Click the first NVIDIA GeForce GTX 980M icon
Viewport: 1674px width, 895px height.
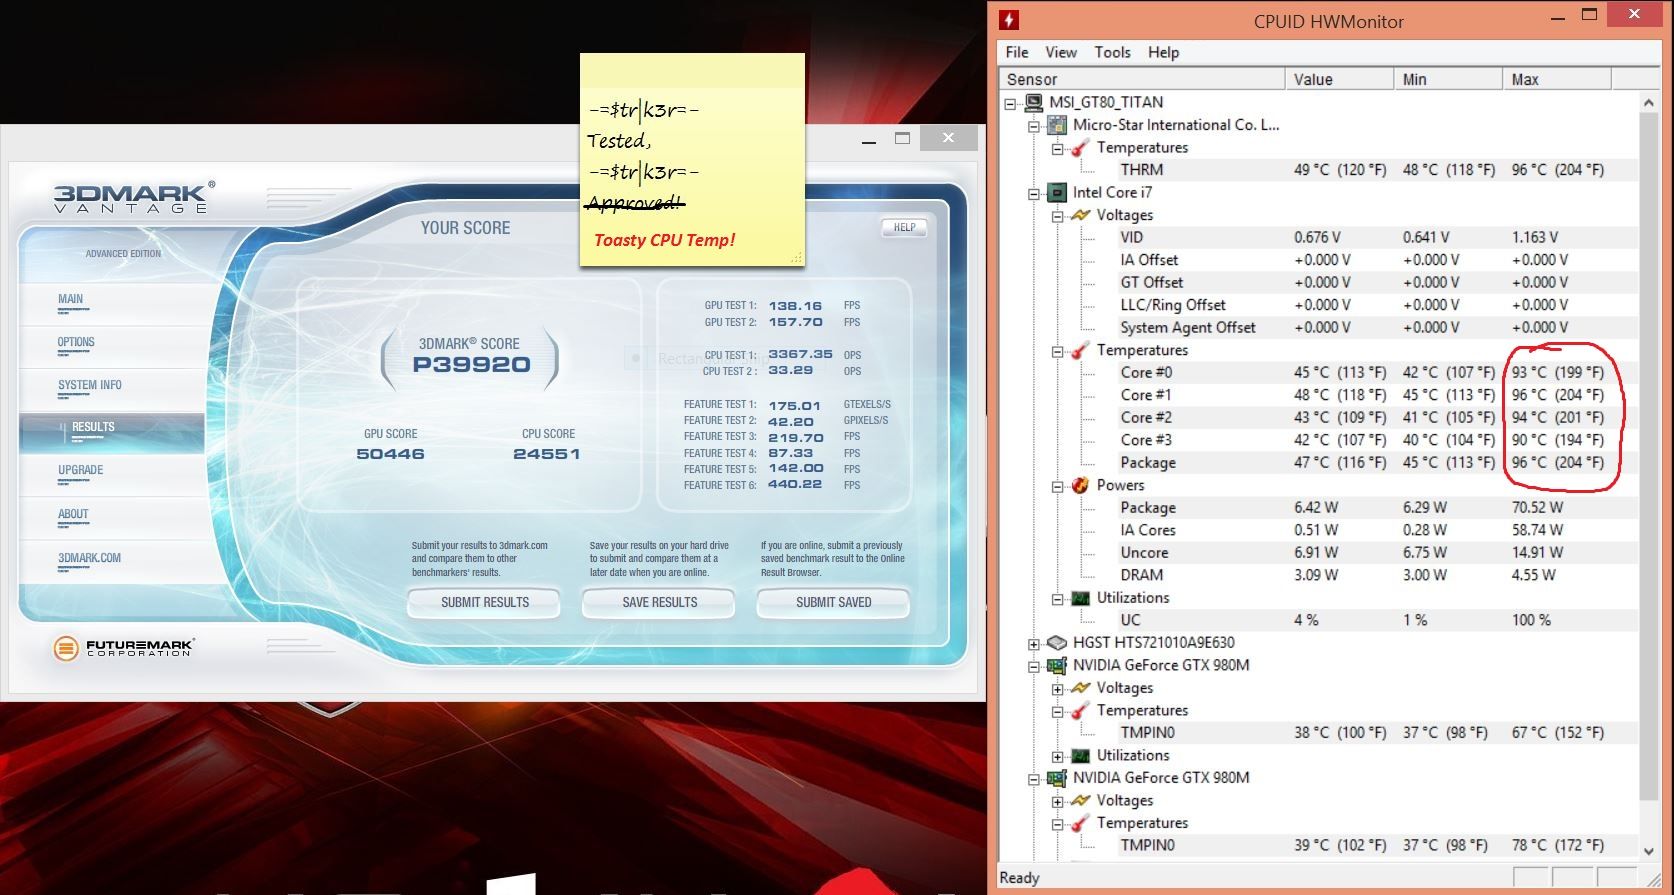tap(1056, 665)
